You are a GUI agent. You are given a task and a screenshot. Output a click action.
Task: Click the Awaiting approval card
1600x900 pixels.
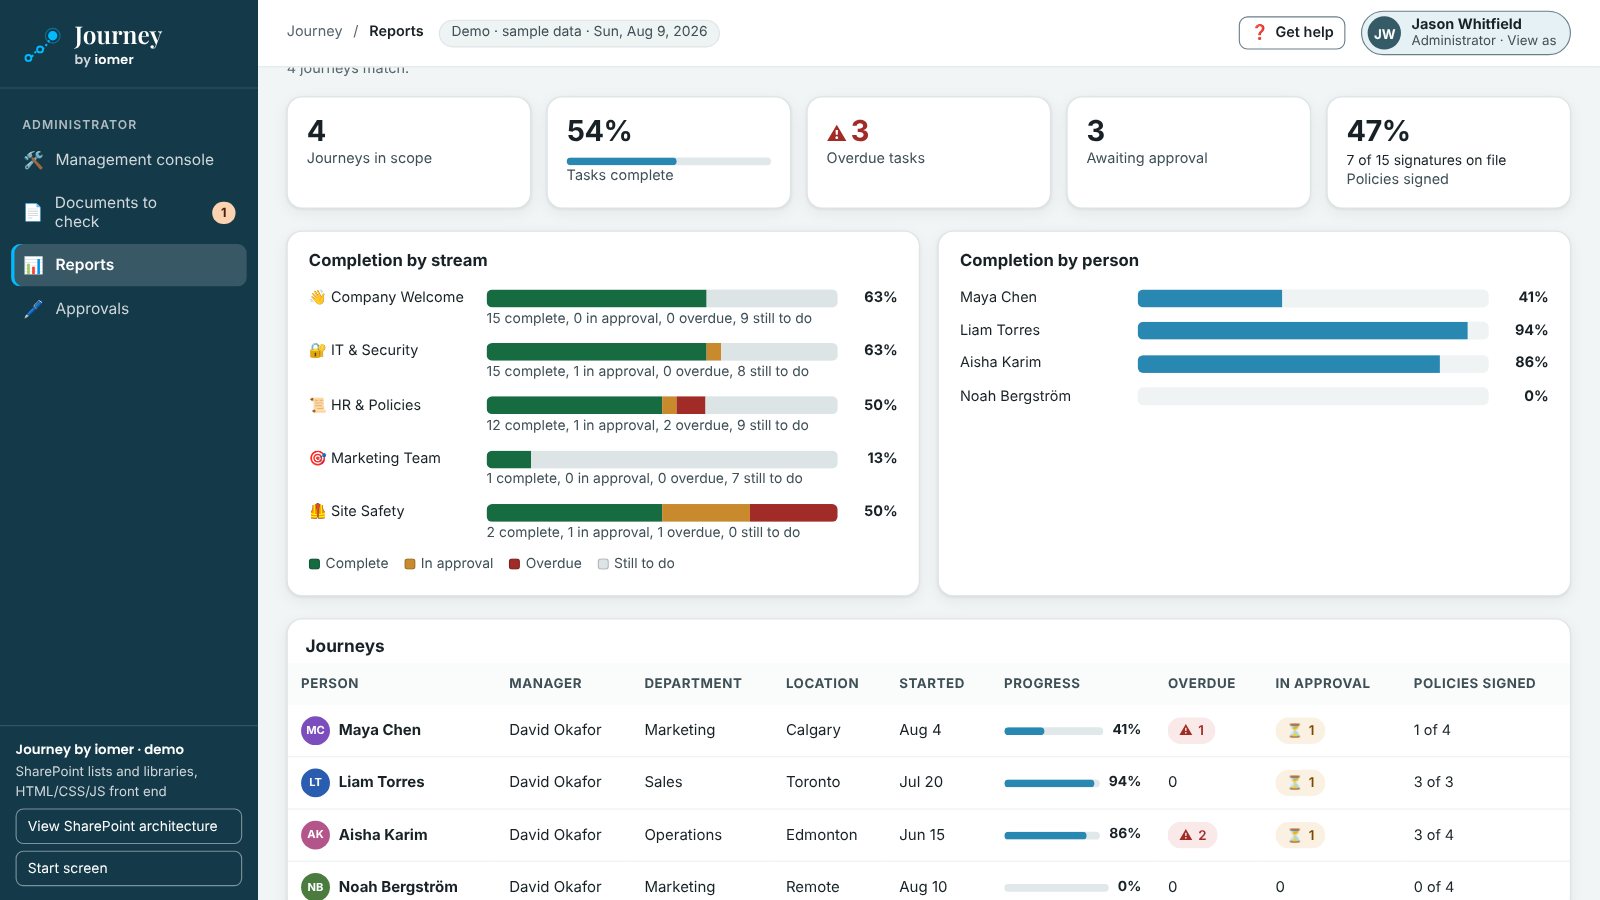click(x=1189, y=152)
